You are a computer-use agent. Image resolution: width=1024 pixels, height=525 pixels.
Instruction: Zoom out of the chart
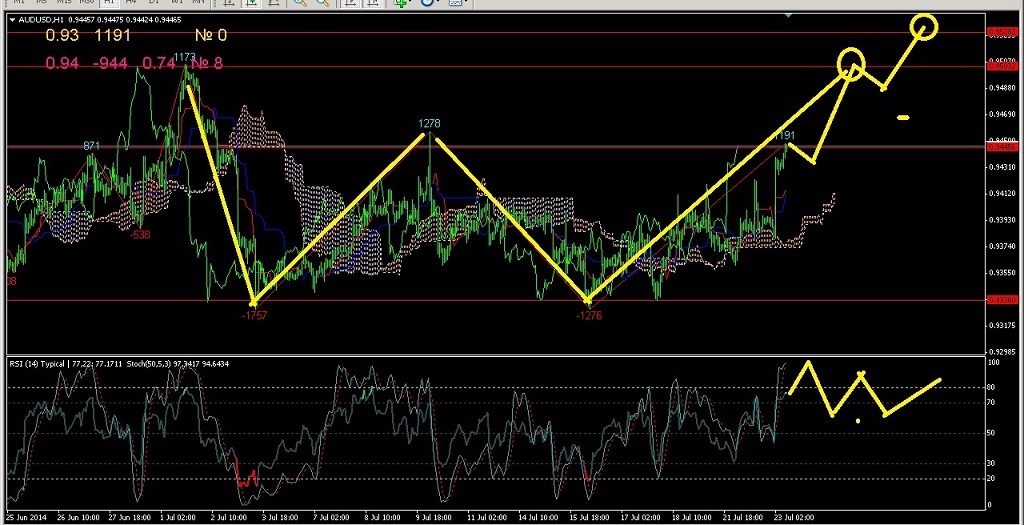(x=322, y=3)
